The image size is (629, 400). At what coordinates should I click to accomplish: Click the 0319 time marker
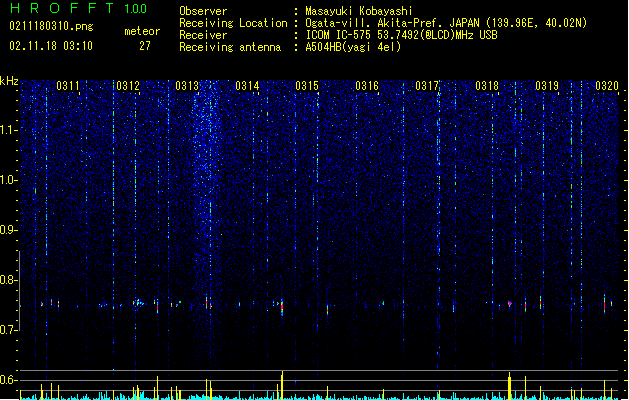point(547,86)
